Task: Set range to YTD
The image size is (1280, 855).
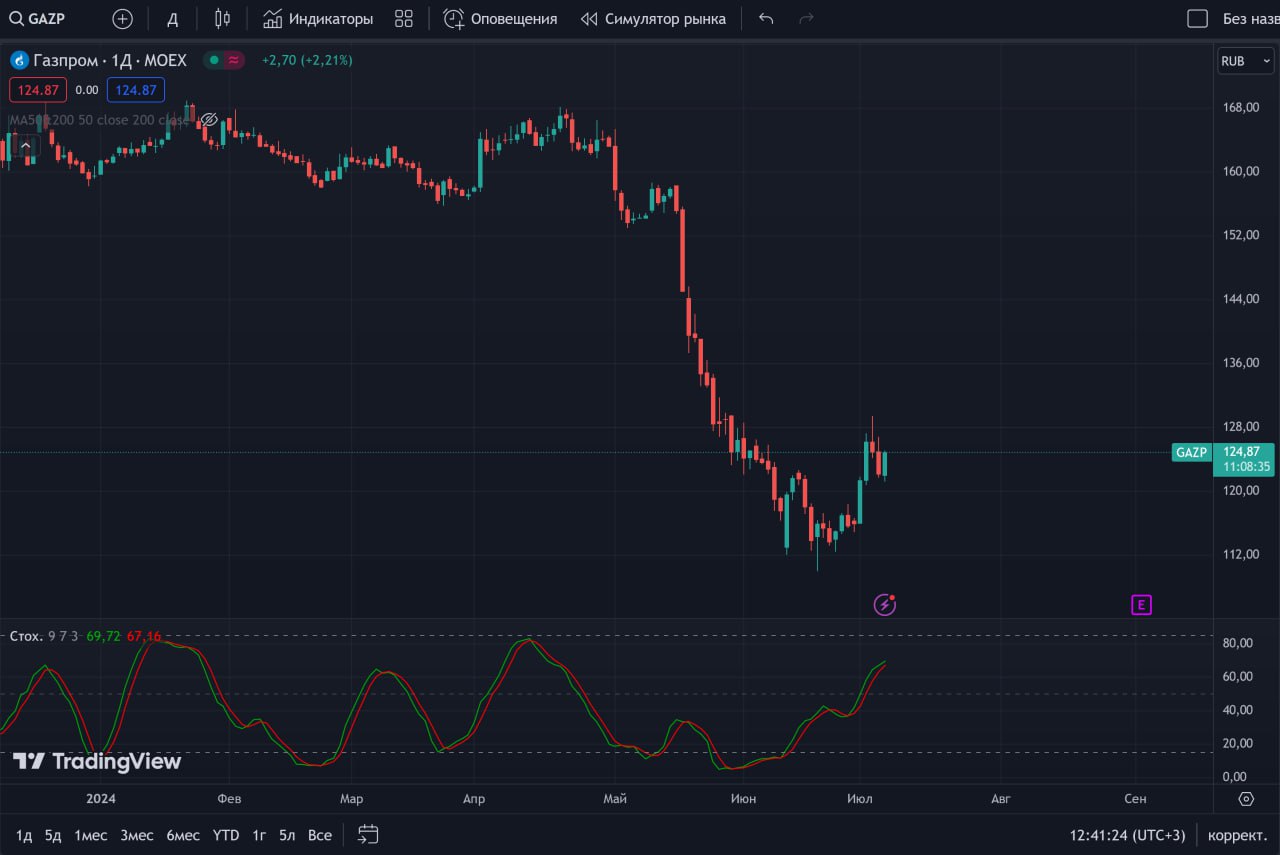Action: (226, 835)
